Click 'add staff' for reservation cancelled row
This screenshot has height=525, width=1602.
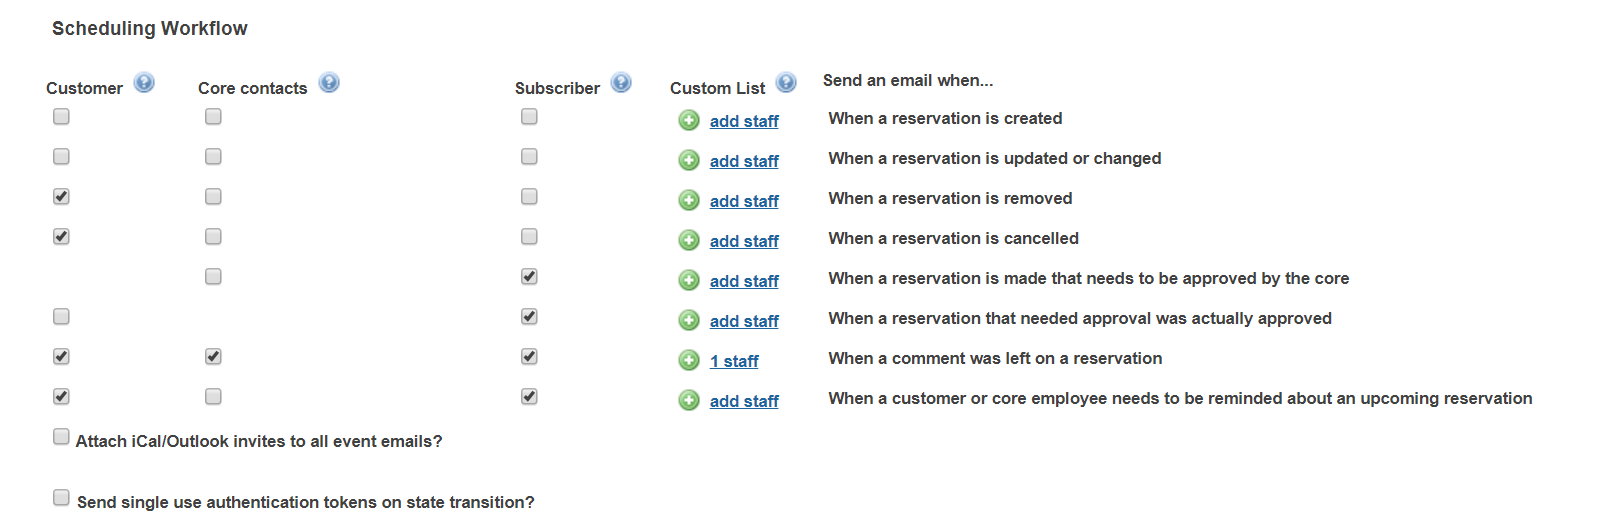tap(744, 241)
